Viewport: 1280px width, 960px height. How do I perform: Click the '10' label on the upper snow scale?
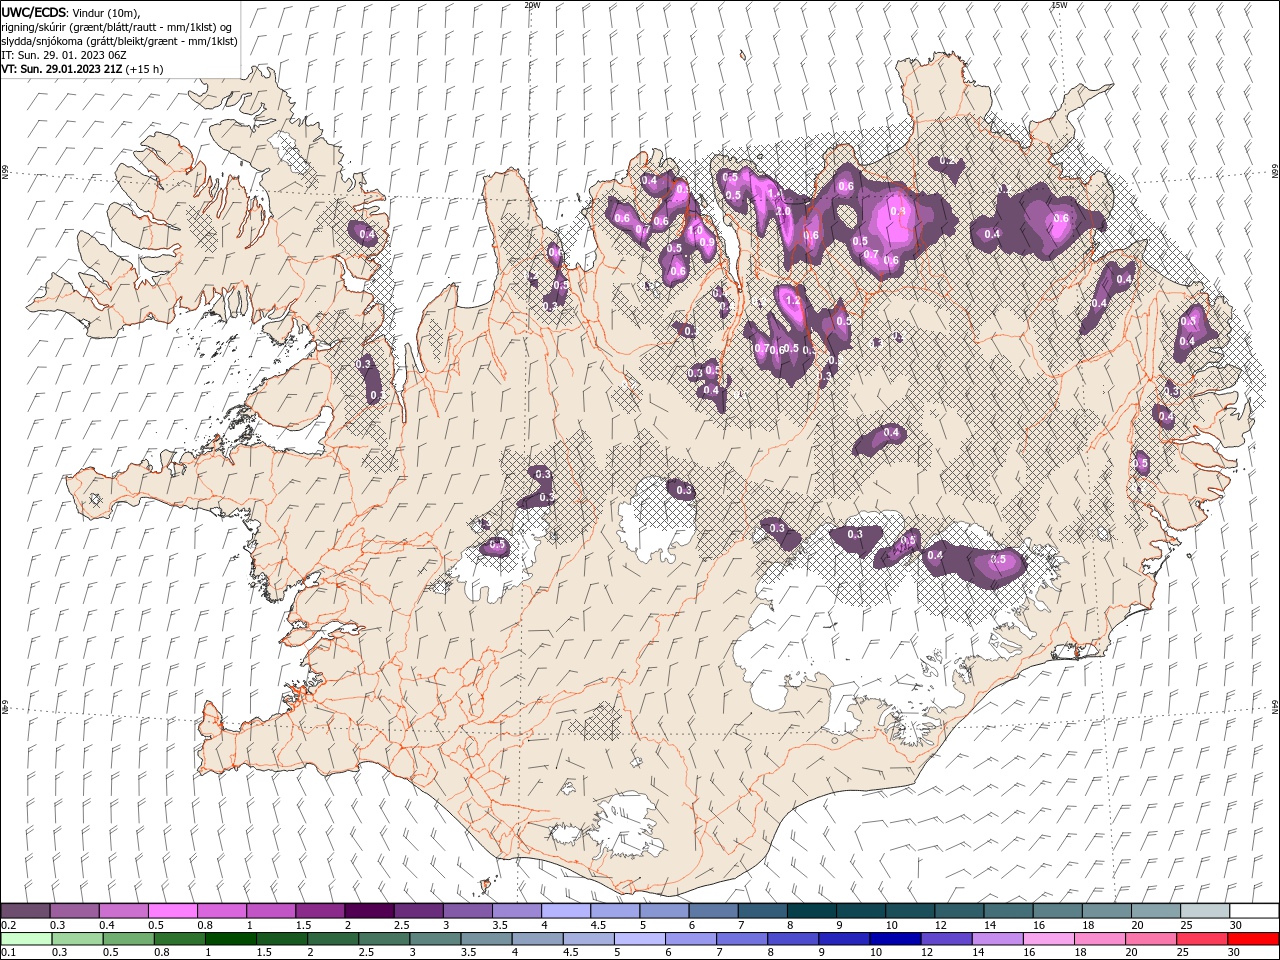pyautogui.click(x=891, y=925)
